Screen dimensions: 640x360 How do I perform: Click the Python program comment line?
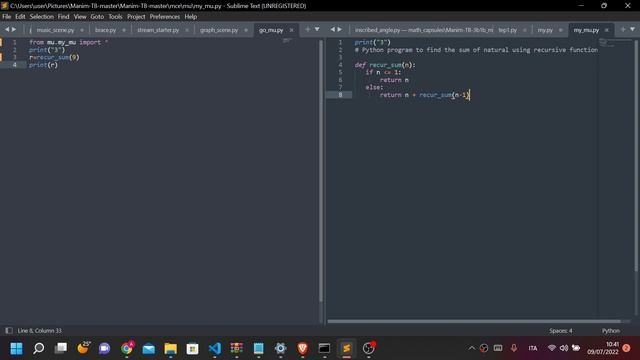[x=476, y=50]
